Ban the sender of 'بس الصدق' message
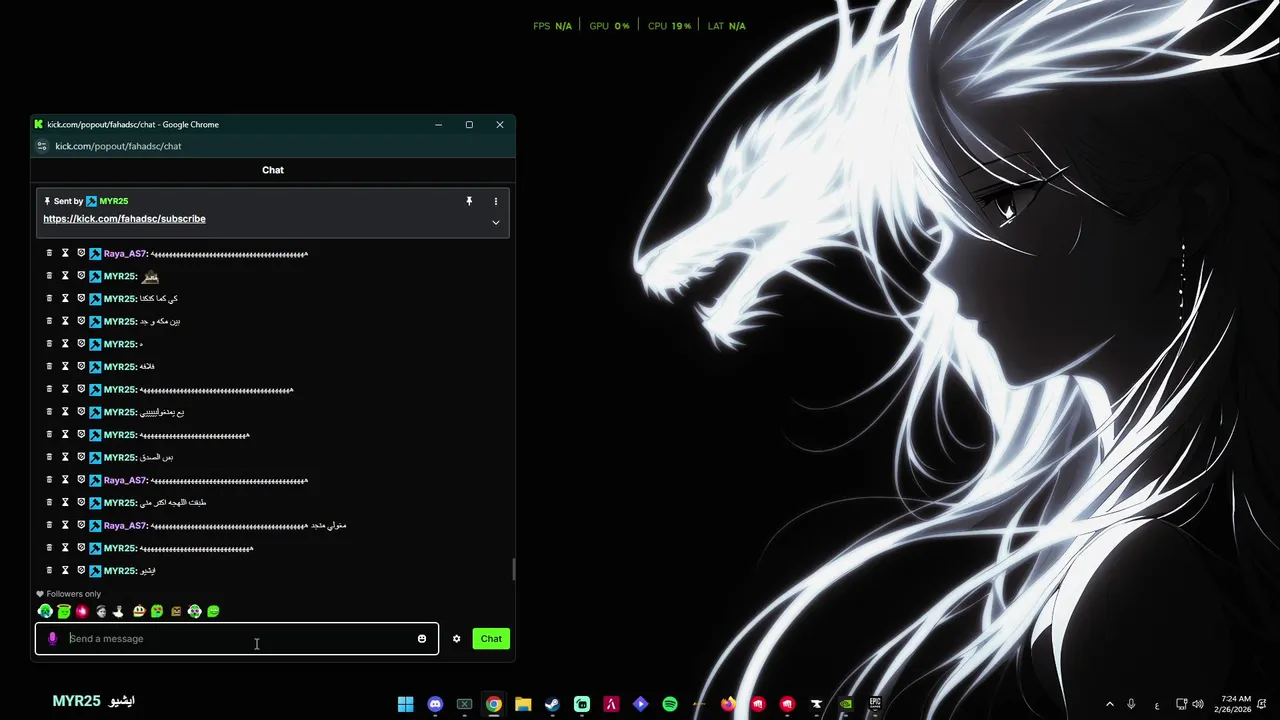The image size is (1280, 720). (81, 457)
